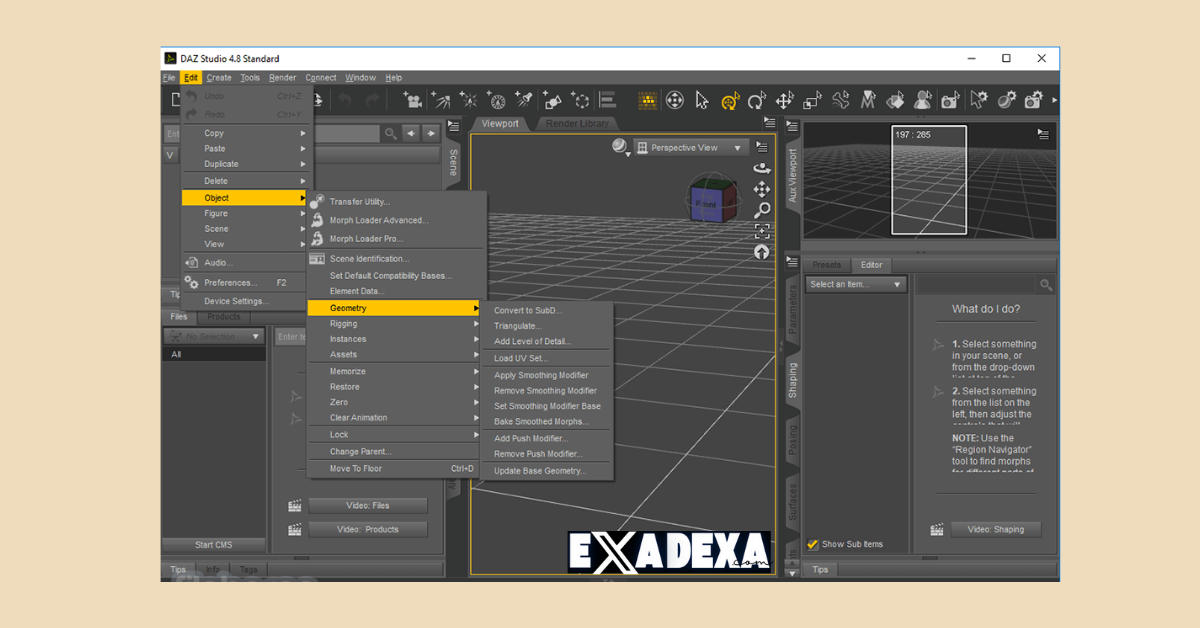
Task: Open the Select an Item dropdown
Action: (856, 284)
